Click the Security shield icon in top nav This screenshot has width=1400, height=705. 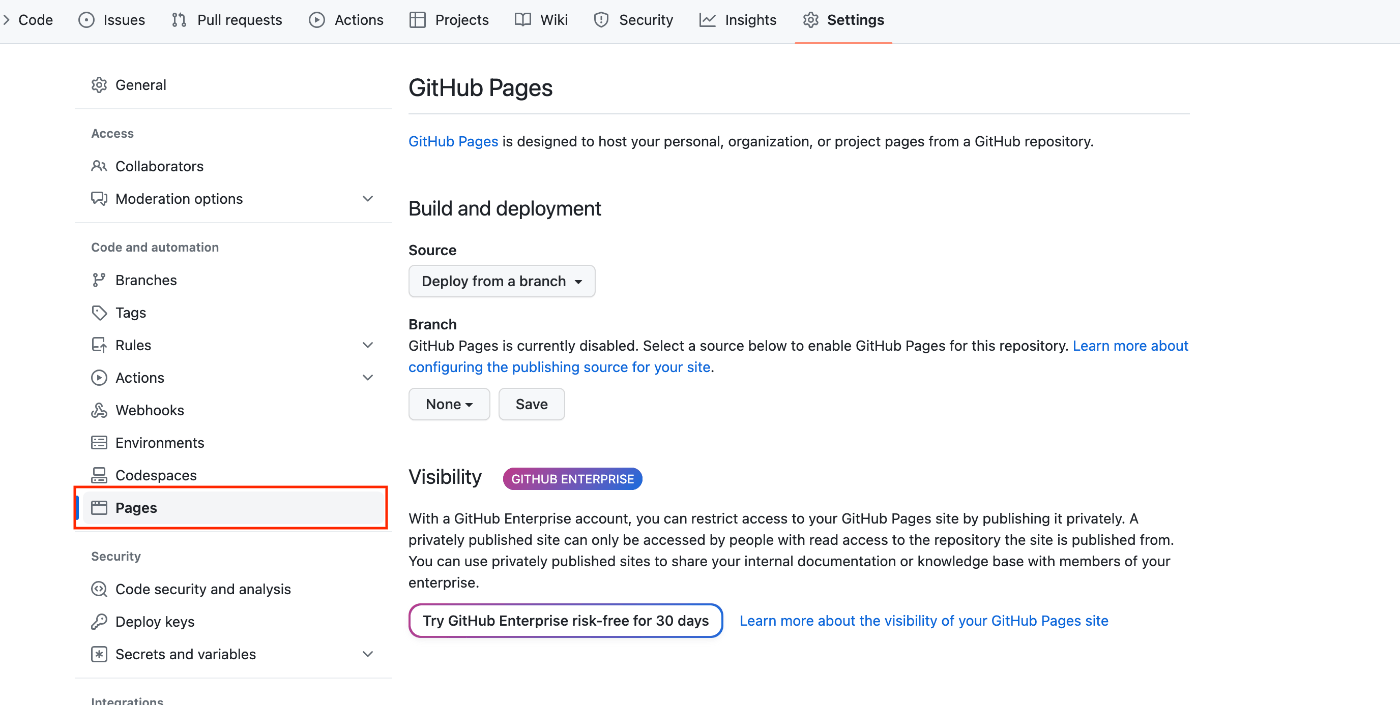[x=601, y=20]
